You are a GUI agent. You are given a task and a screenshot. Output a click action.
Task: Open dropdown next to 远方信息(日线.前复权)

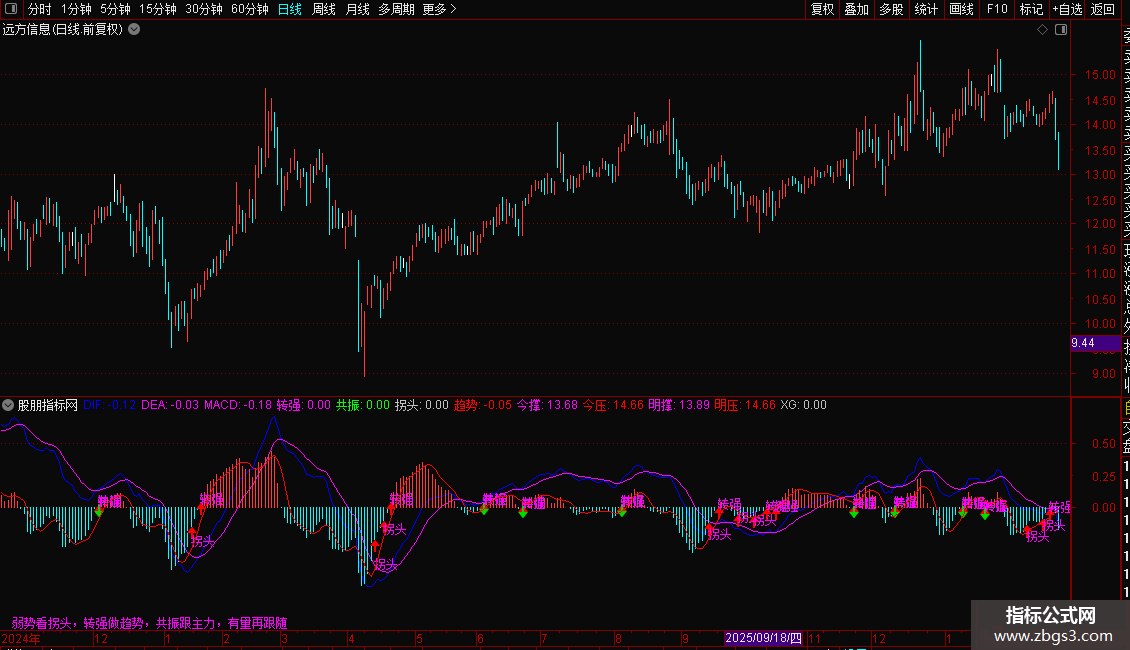pos(134,30)
